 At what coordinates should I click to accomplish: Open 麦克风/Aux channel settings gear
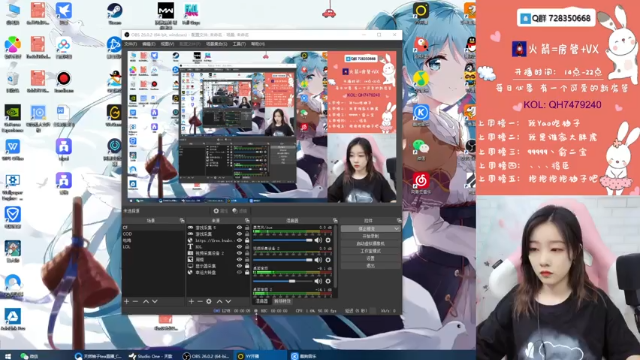[328, 240]
